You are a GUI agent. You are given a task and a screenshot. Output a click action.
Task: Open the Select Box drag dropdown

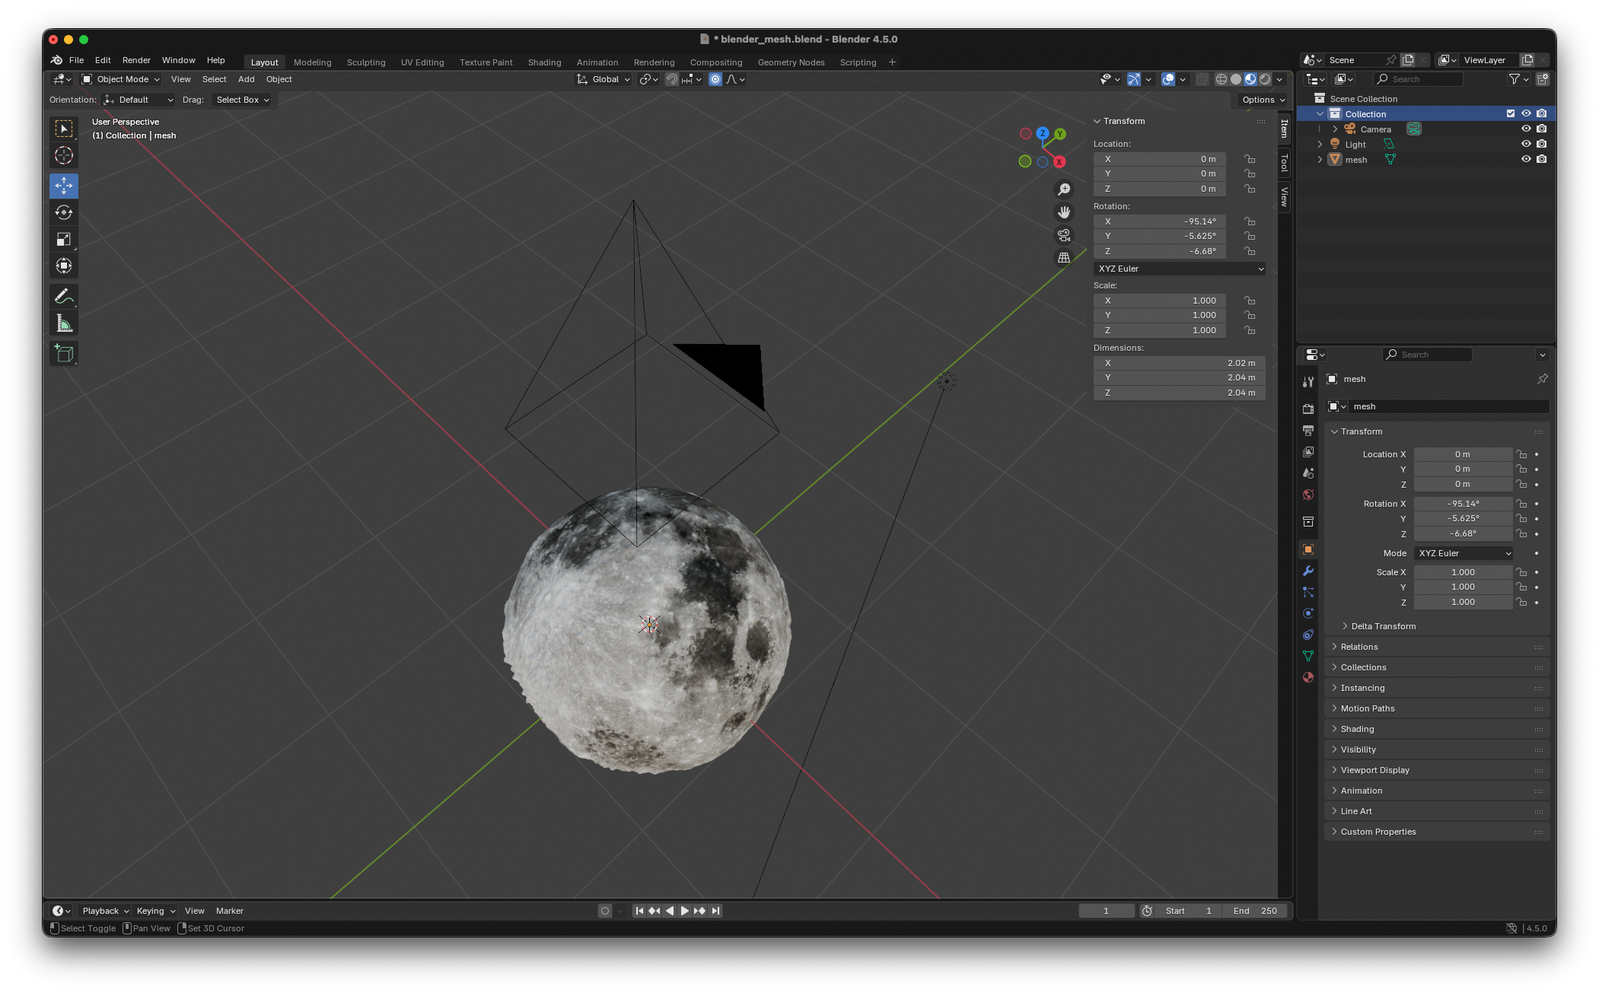pyautogui.click(x=242, y=100)
